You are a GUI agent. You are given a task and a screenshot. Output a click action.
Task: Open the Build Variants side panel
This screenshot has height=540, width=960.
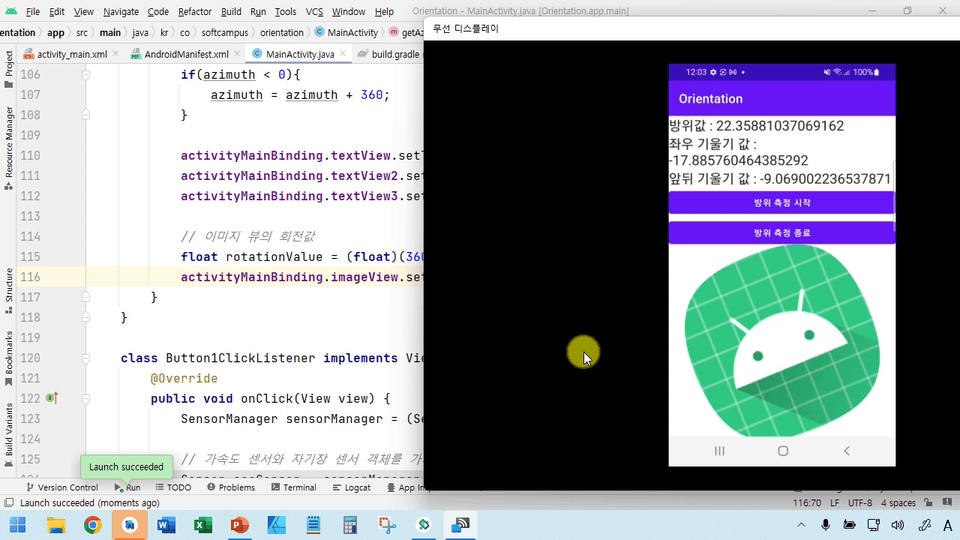click(x=9, y=435)
